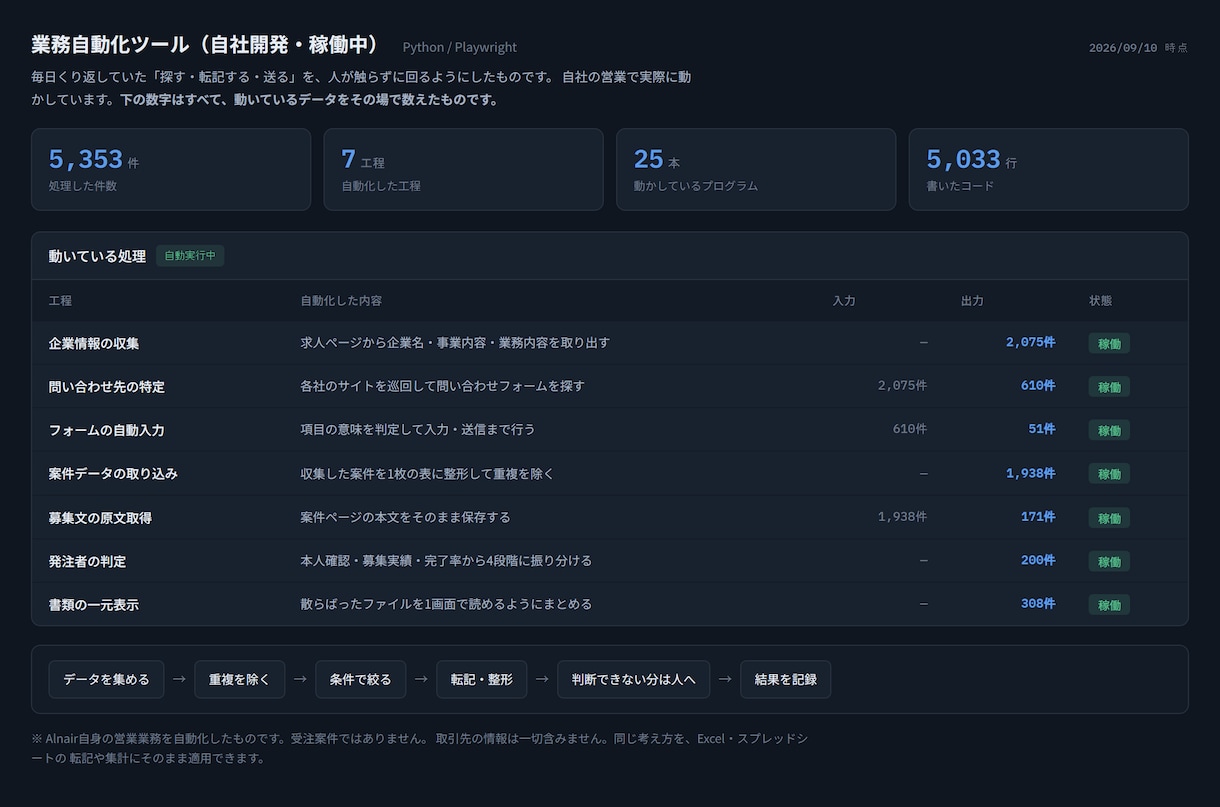Click the 2,075件 output value
Image resolution: width=1220 pixels, height=807 pixels.
[1030, 342]
